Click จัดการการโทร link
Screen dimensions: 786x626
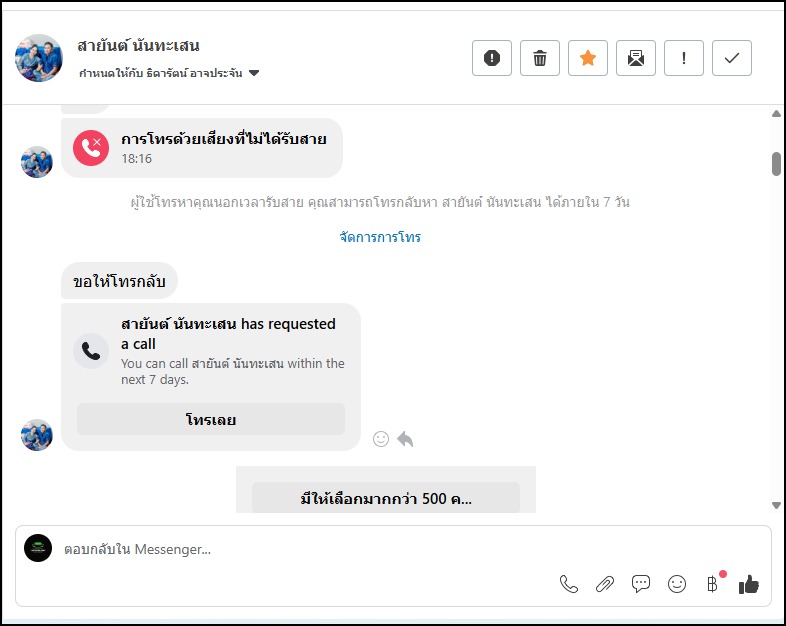[380, 237]
